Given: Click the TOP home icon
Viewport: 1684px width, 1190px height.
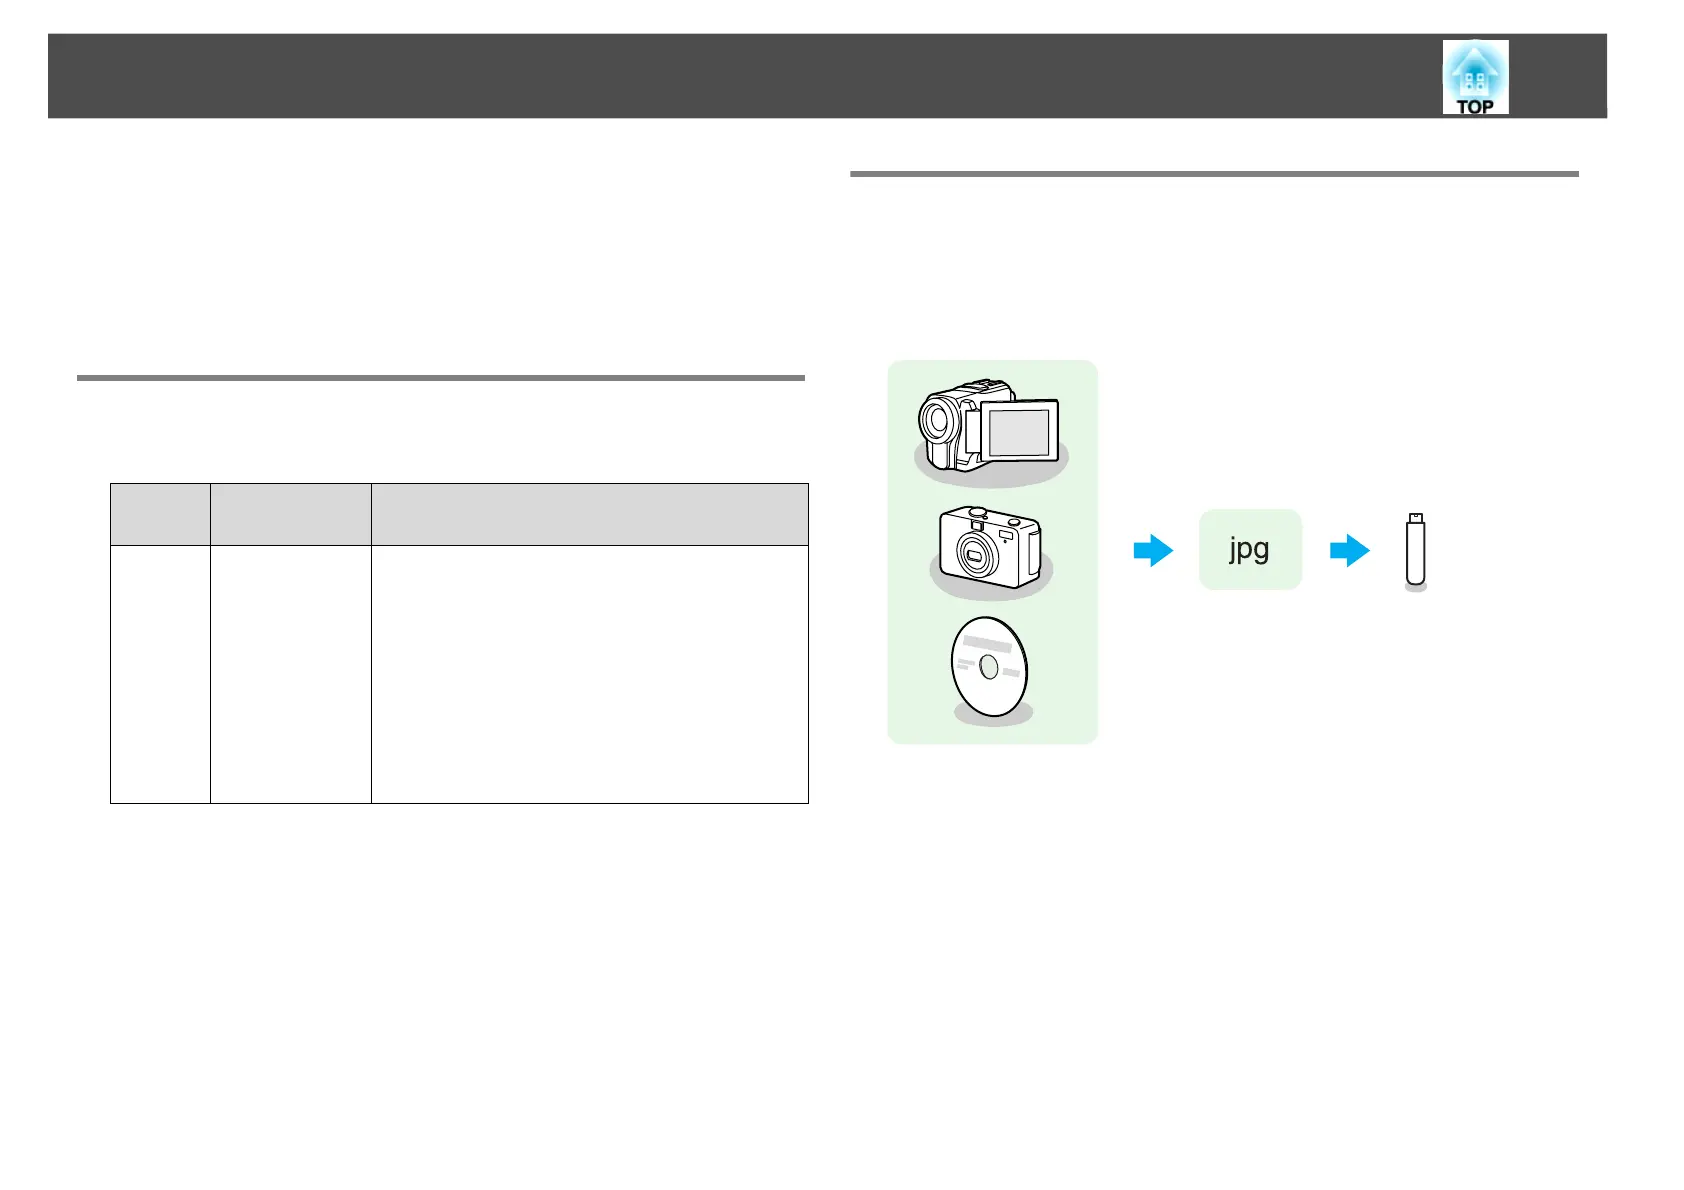Looking at the screenshot, I should point(1475,77).
